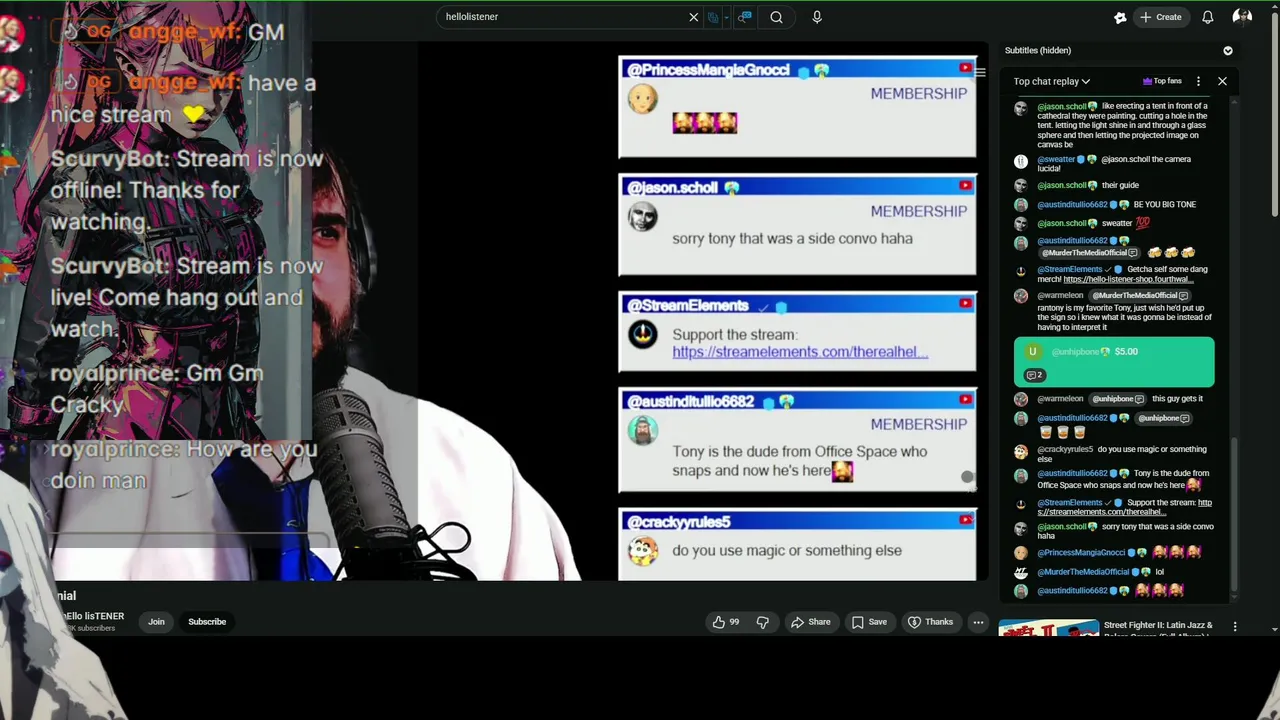1280x720 pixels.
Task: Subscribe to hEllo lisTENER channel
Action: click(207, 622)
